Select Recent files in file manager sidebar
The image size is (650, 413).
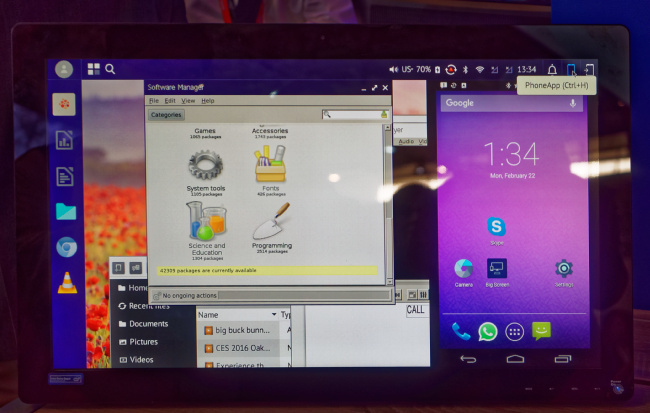tap(143, 306)
